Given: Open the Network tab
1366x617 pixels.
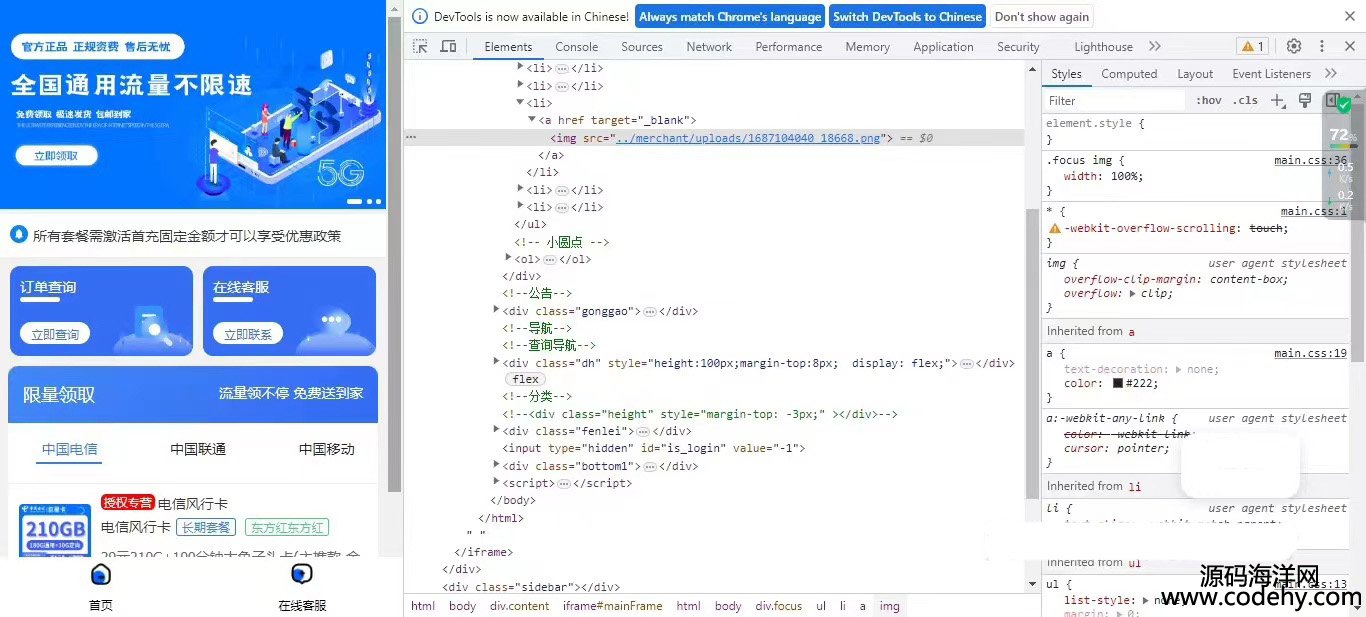Looking at the screenshot, I should point(709,46).
